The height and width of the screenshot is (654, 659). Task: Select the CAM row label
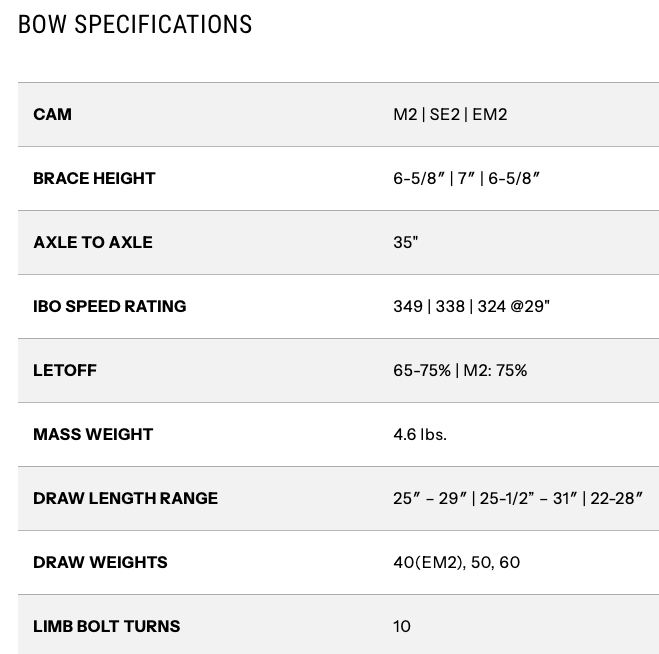coord(52,114)
